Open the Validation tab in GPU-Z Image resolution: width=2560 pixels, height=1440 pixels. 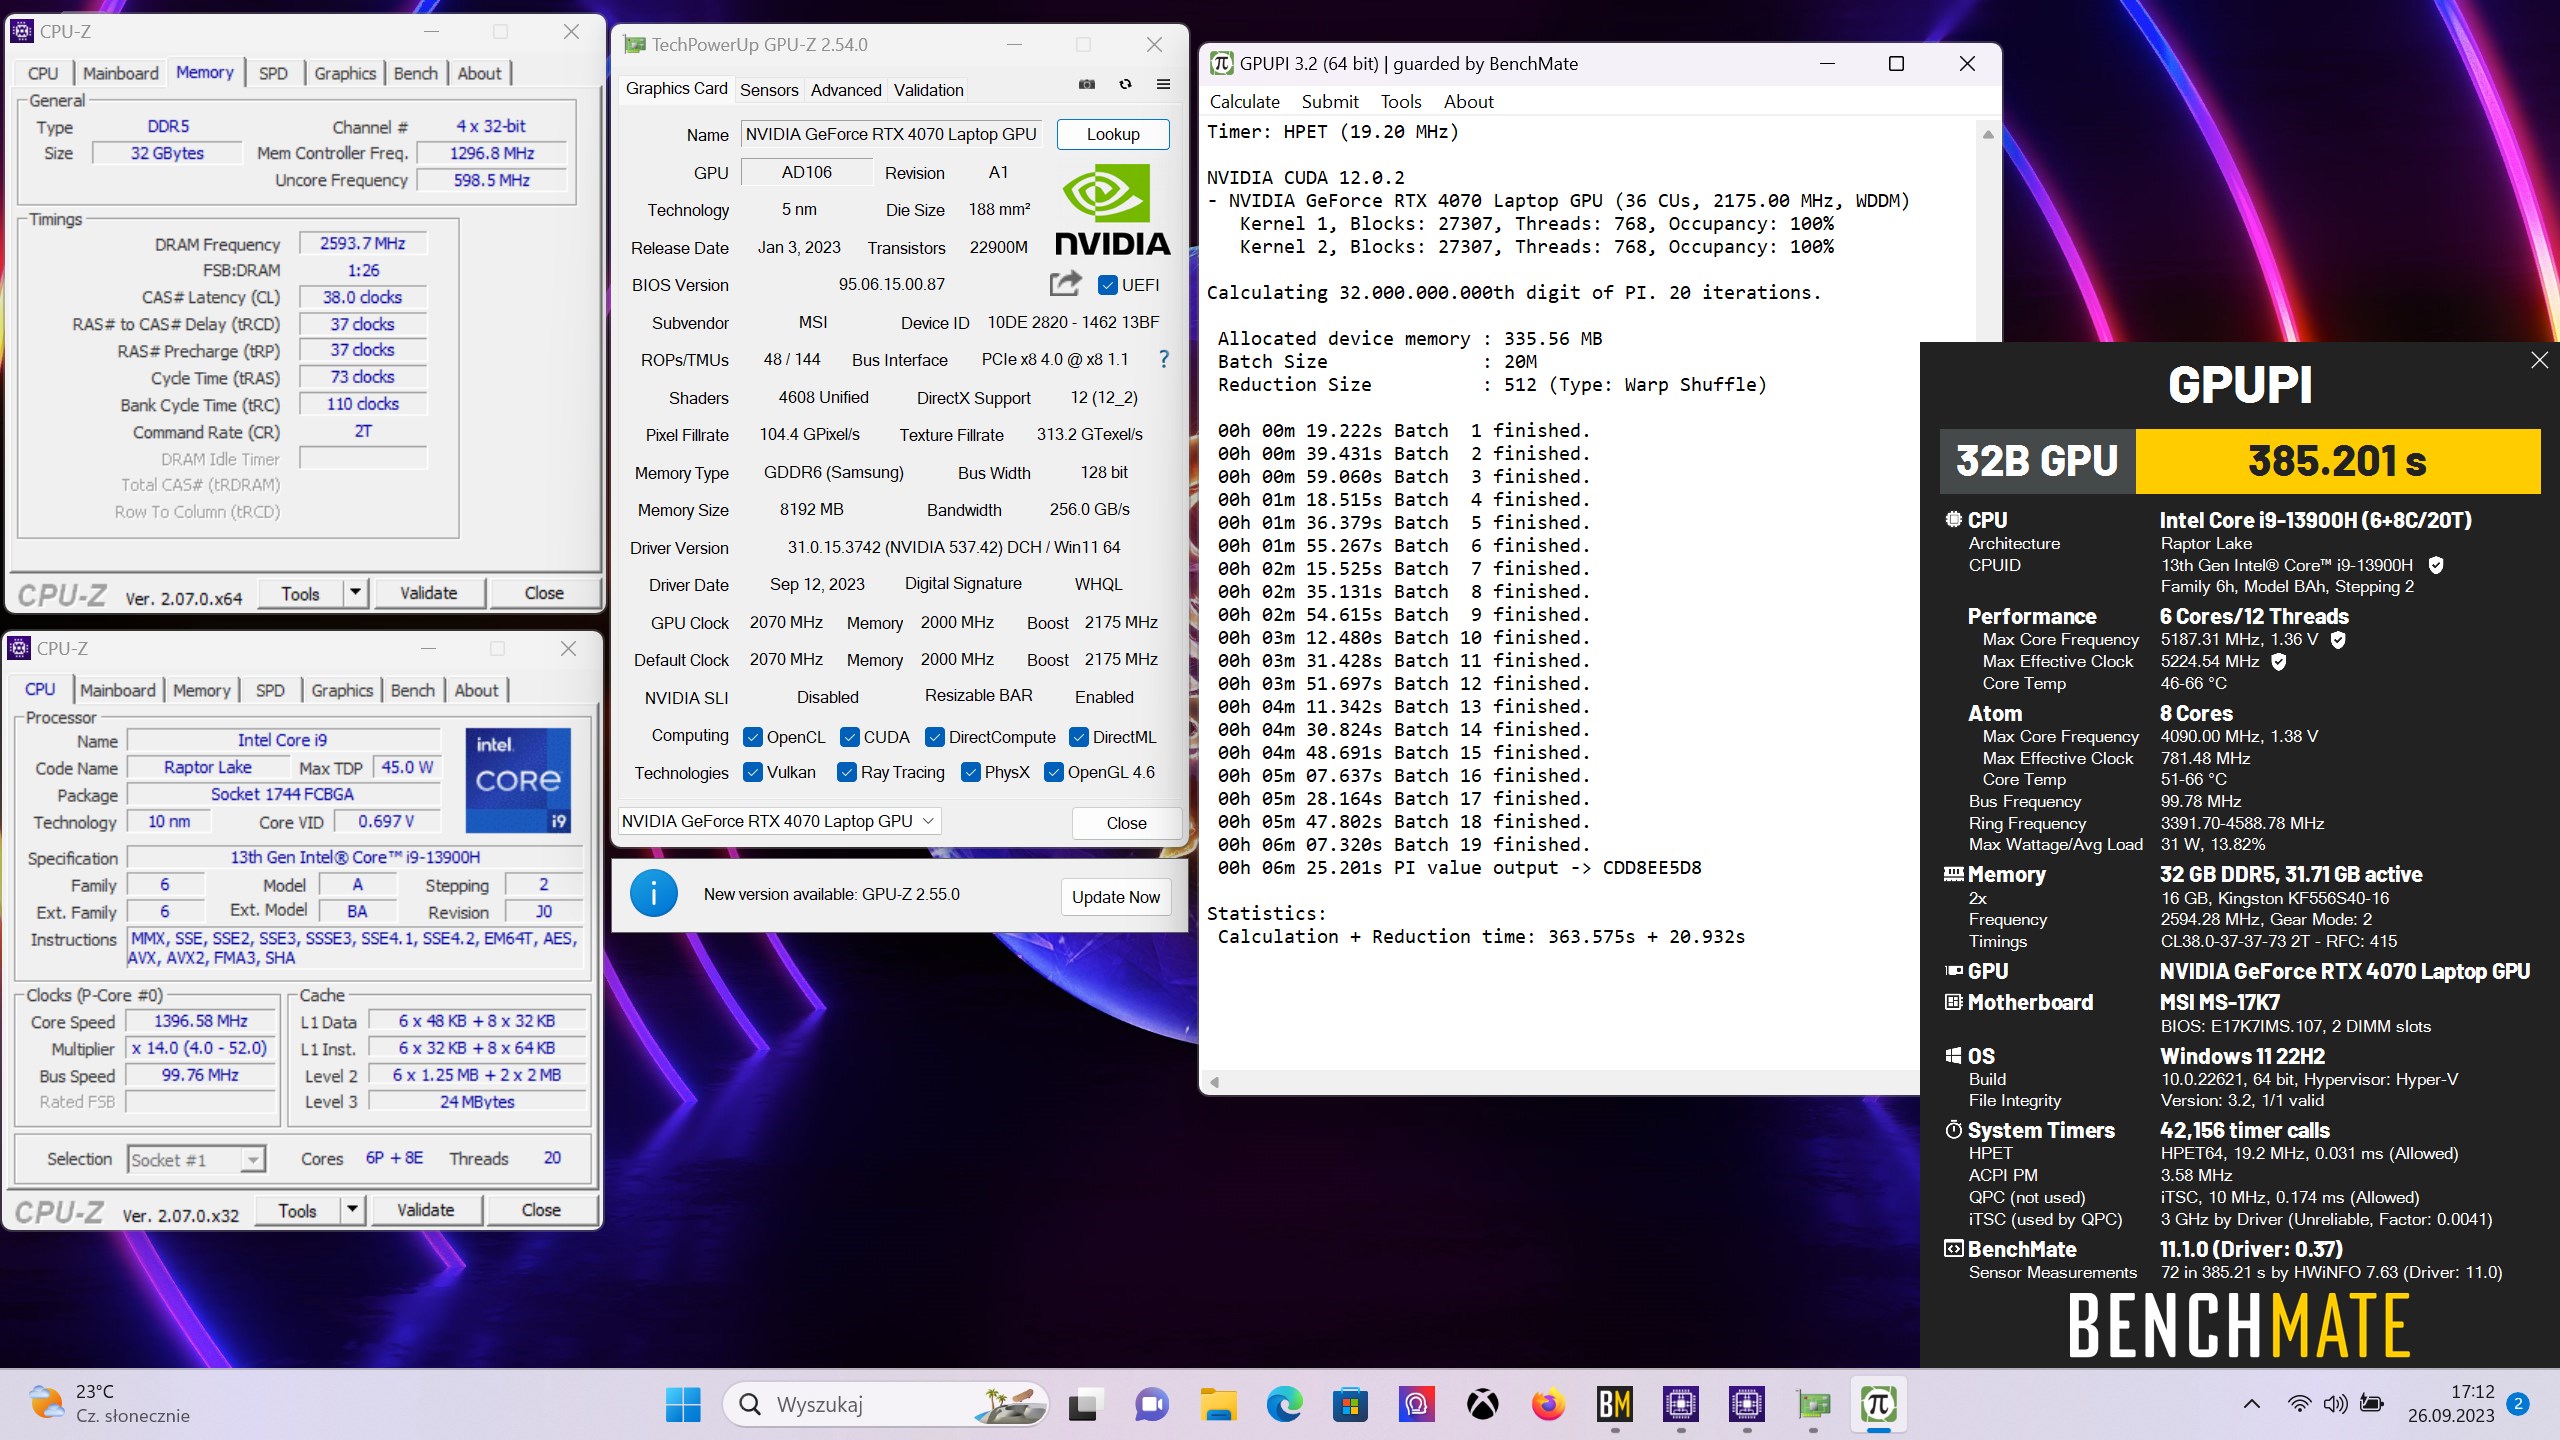(x=929, y=90)
